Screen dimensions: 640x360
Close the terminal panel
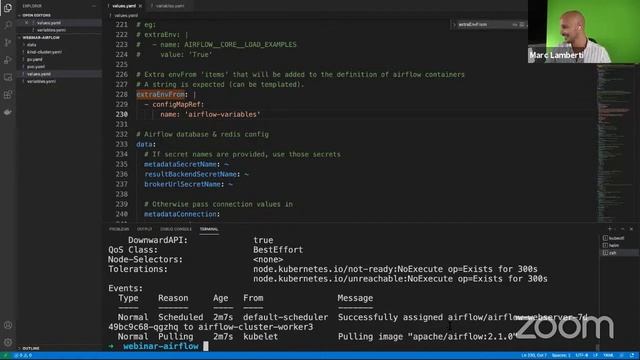(631, 229)
